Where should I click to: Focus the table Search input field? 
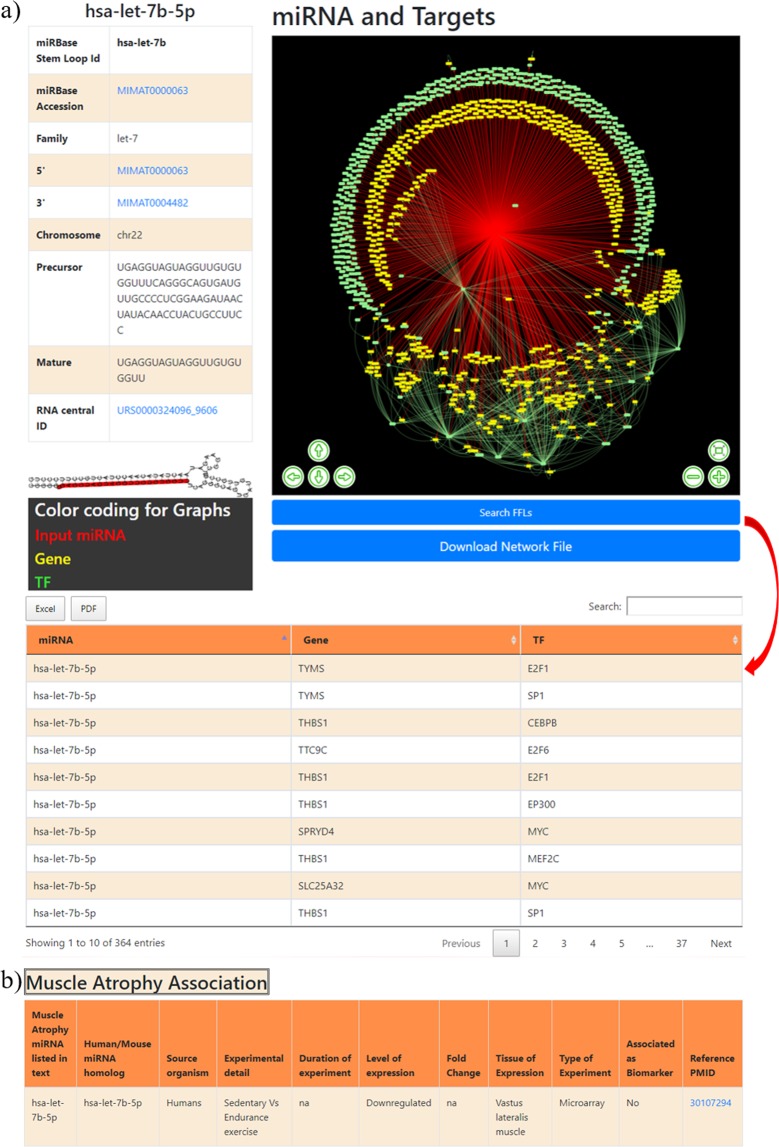coord(684,606)
